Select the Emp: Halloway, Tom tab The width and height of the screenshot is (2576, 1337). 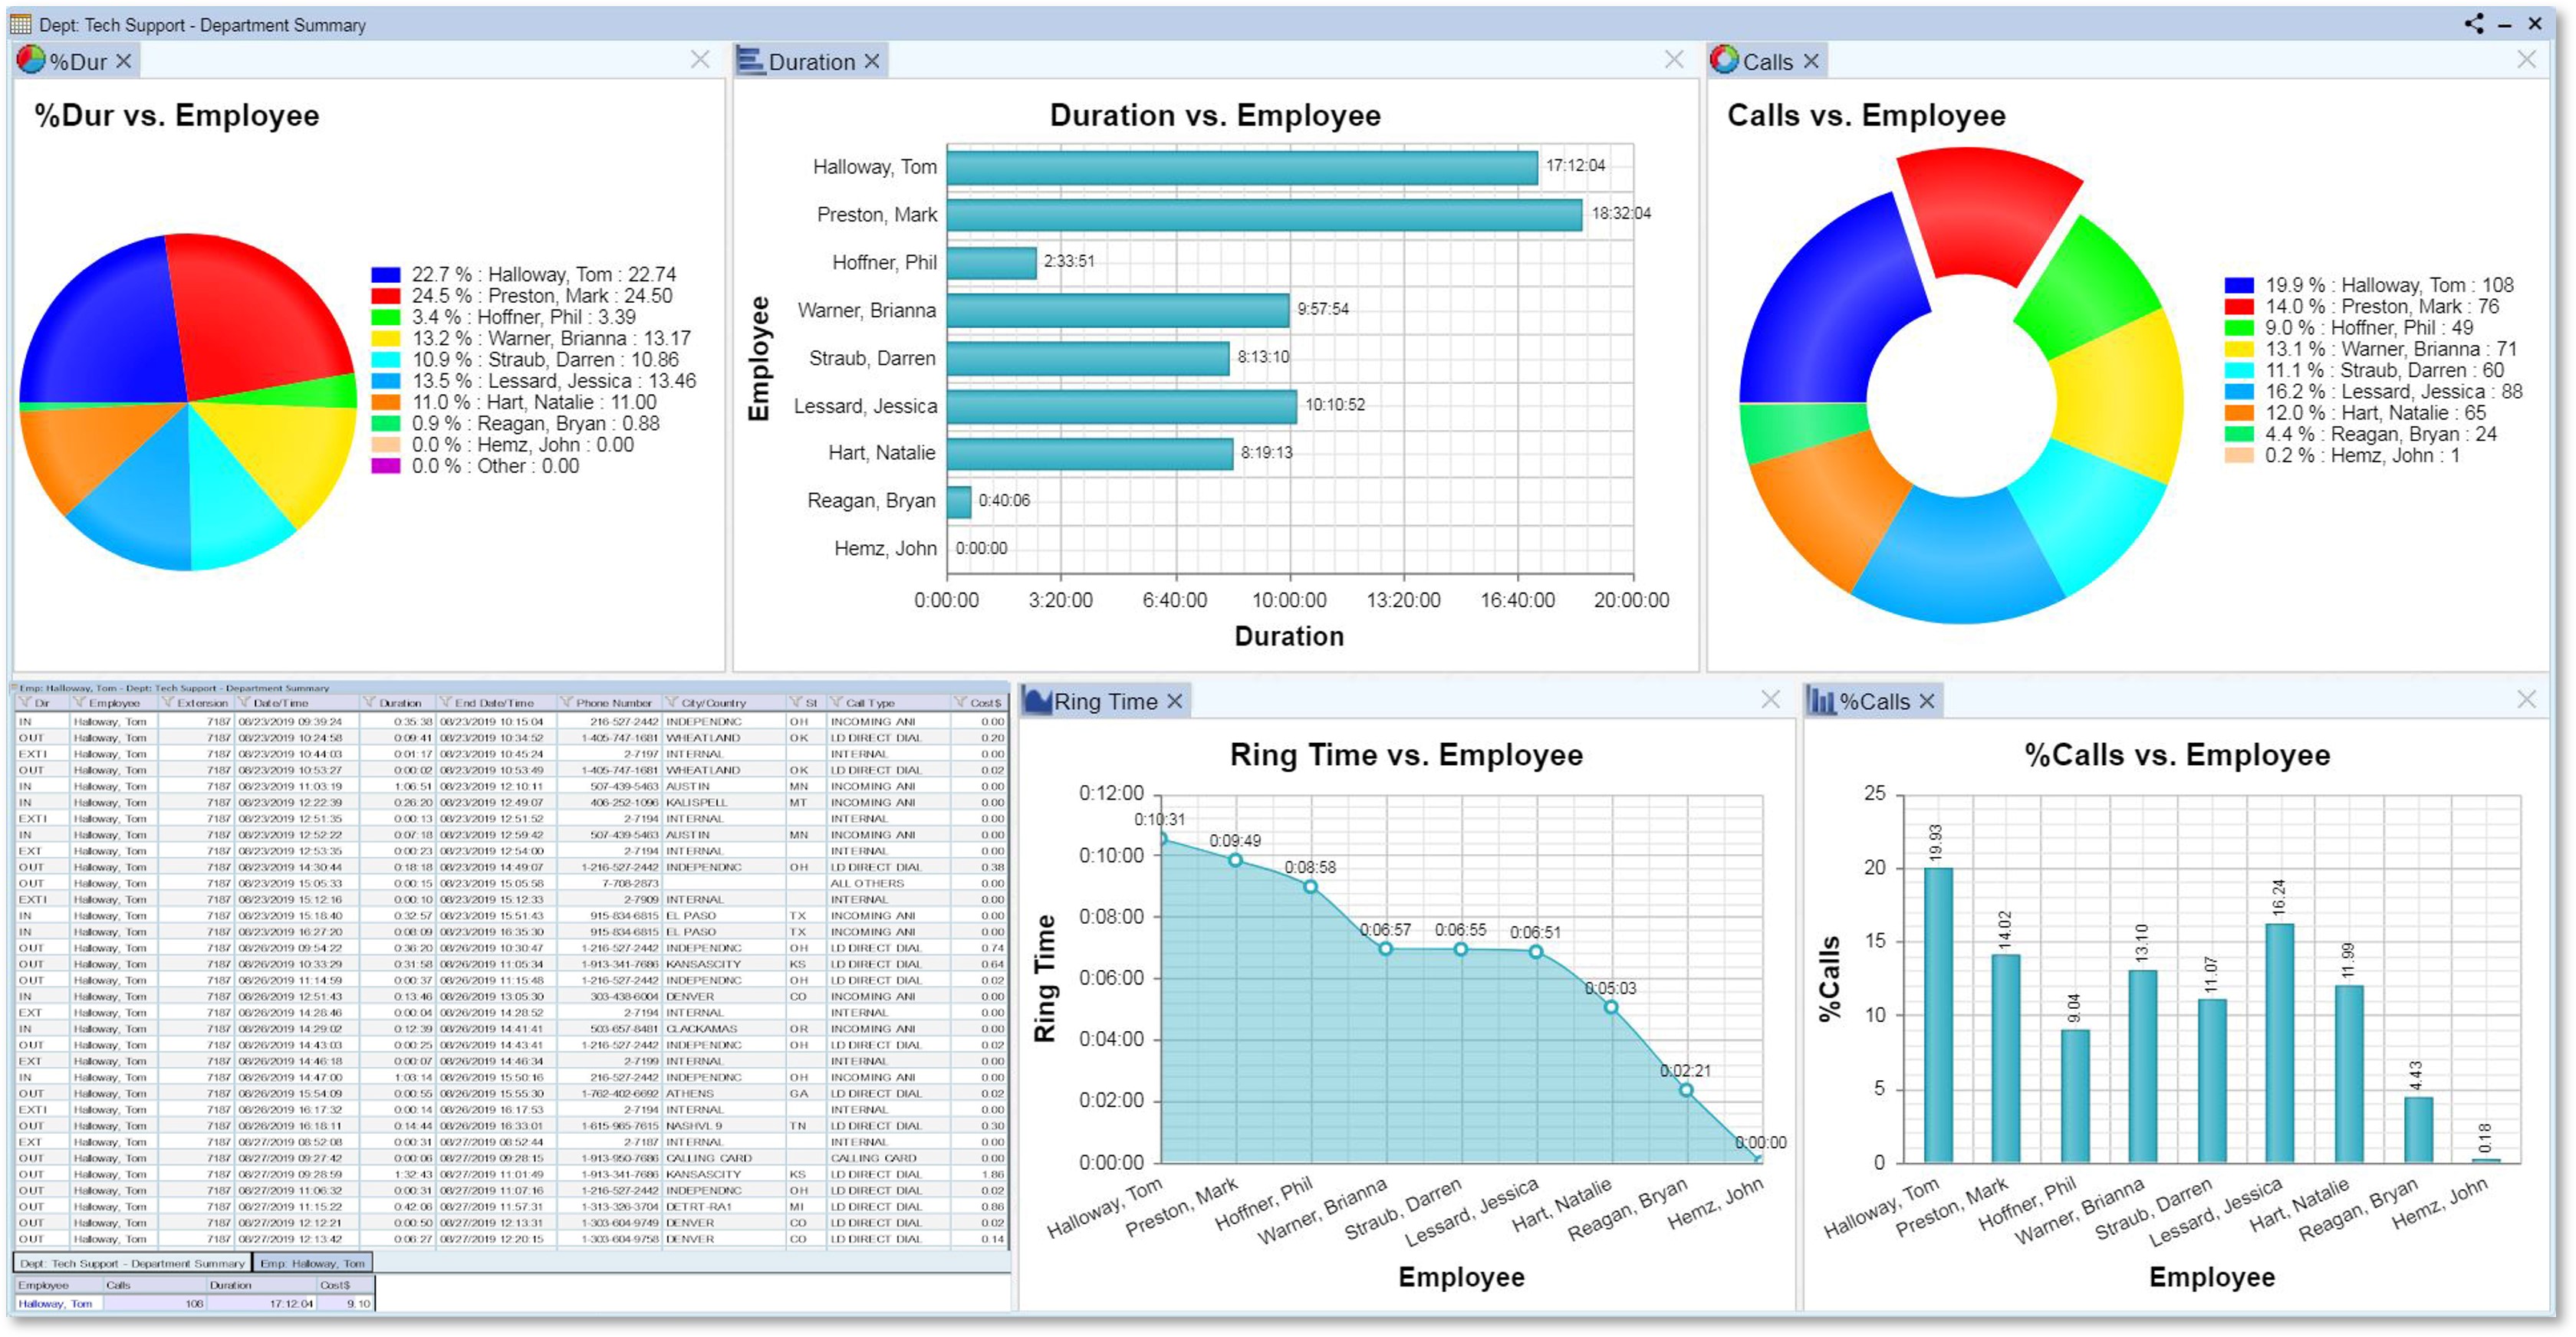318,1264
